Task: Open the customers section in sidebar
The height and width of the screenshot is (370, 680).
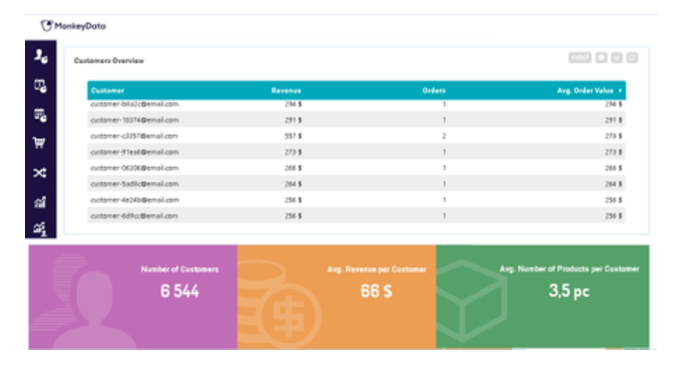Action: pyautogui.click(x=40, y=56)
